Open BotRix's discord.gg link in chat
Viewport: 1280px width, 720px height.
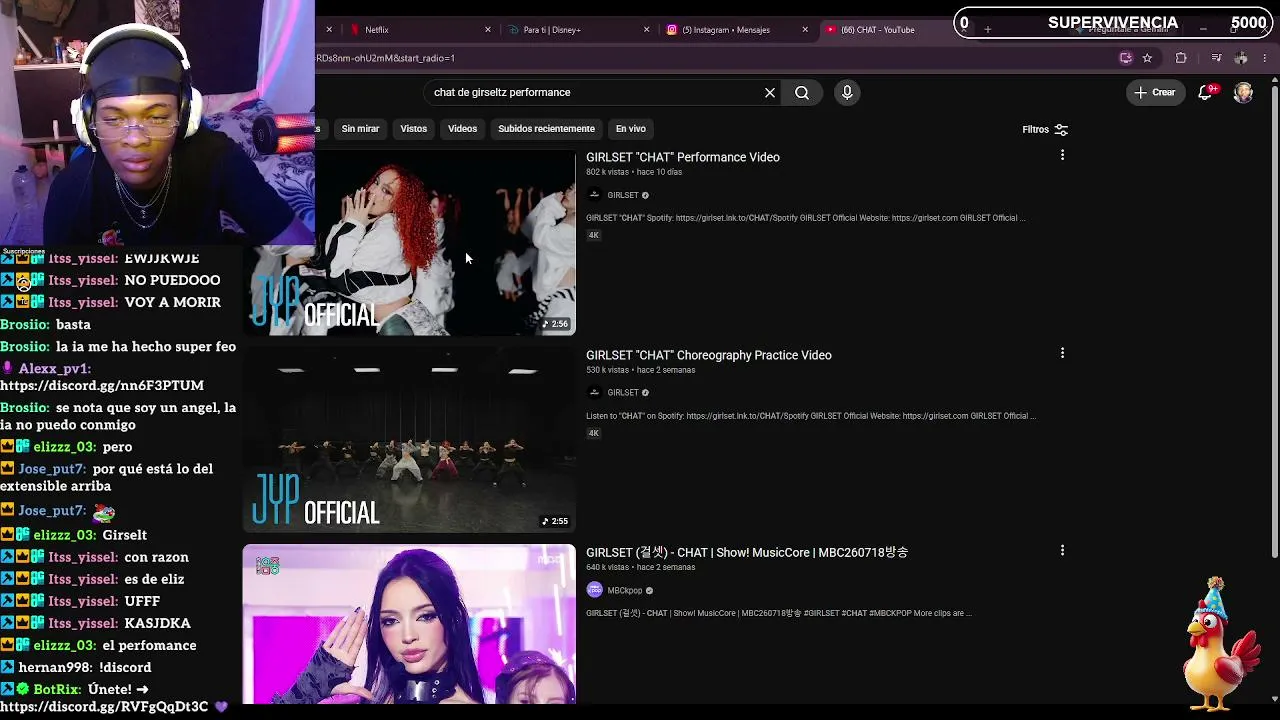pyautogui.click(x=104, y=706)
